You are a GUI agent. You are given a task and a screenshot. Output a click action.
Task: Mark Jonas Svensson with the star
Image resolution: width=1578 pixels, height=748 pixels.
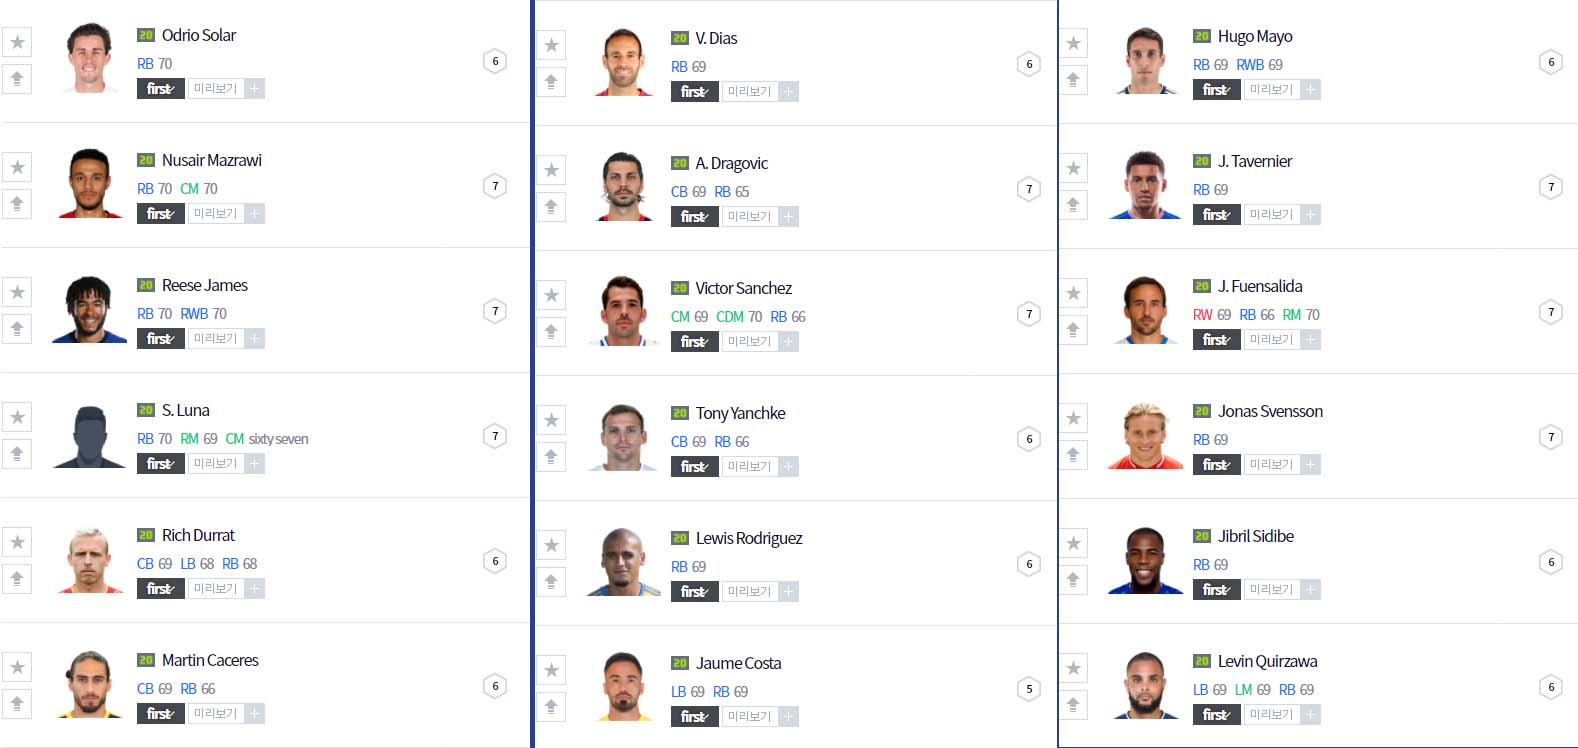(x=1073, y=418)
